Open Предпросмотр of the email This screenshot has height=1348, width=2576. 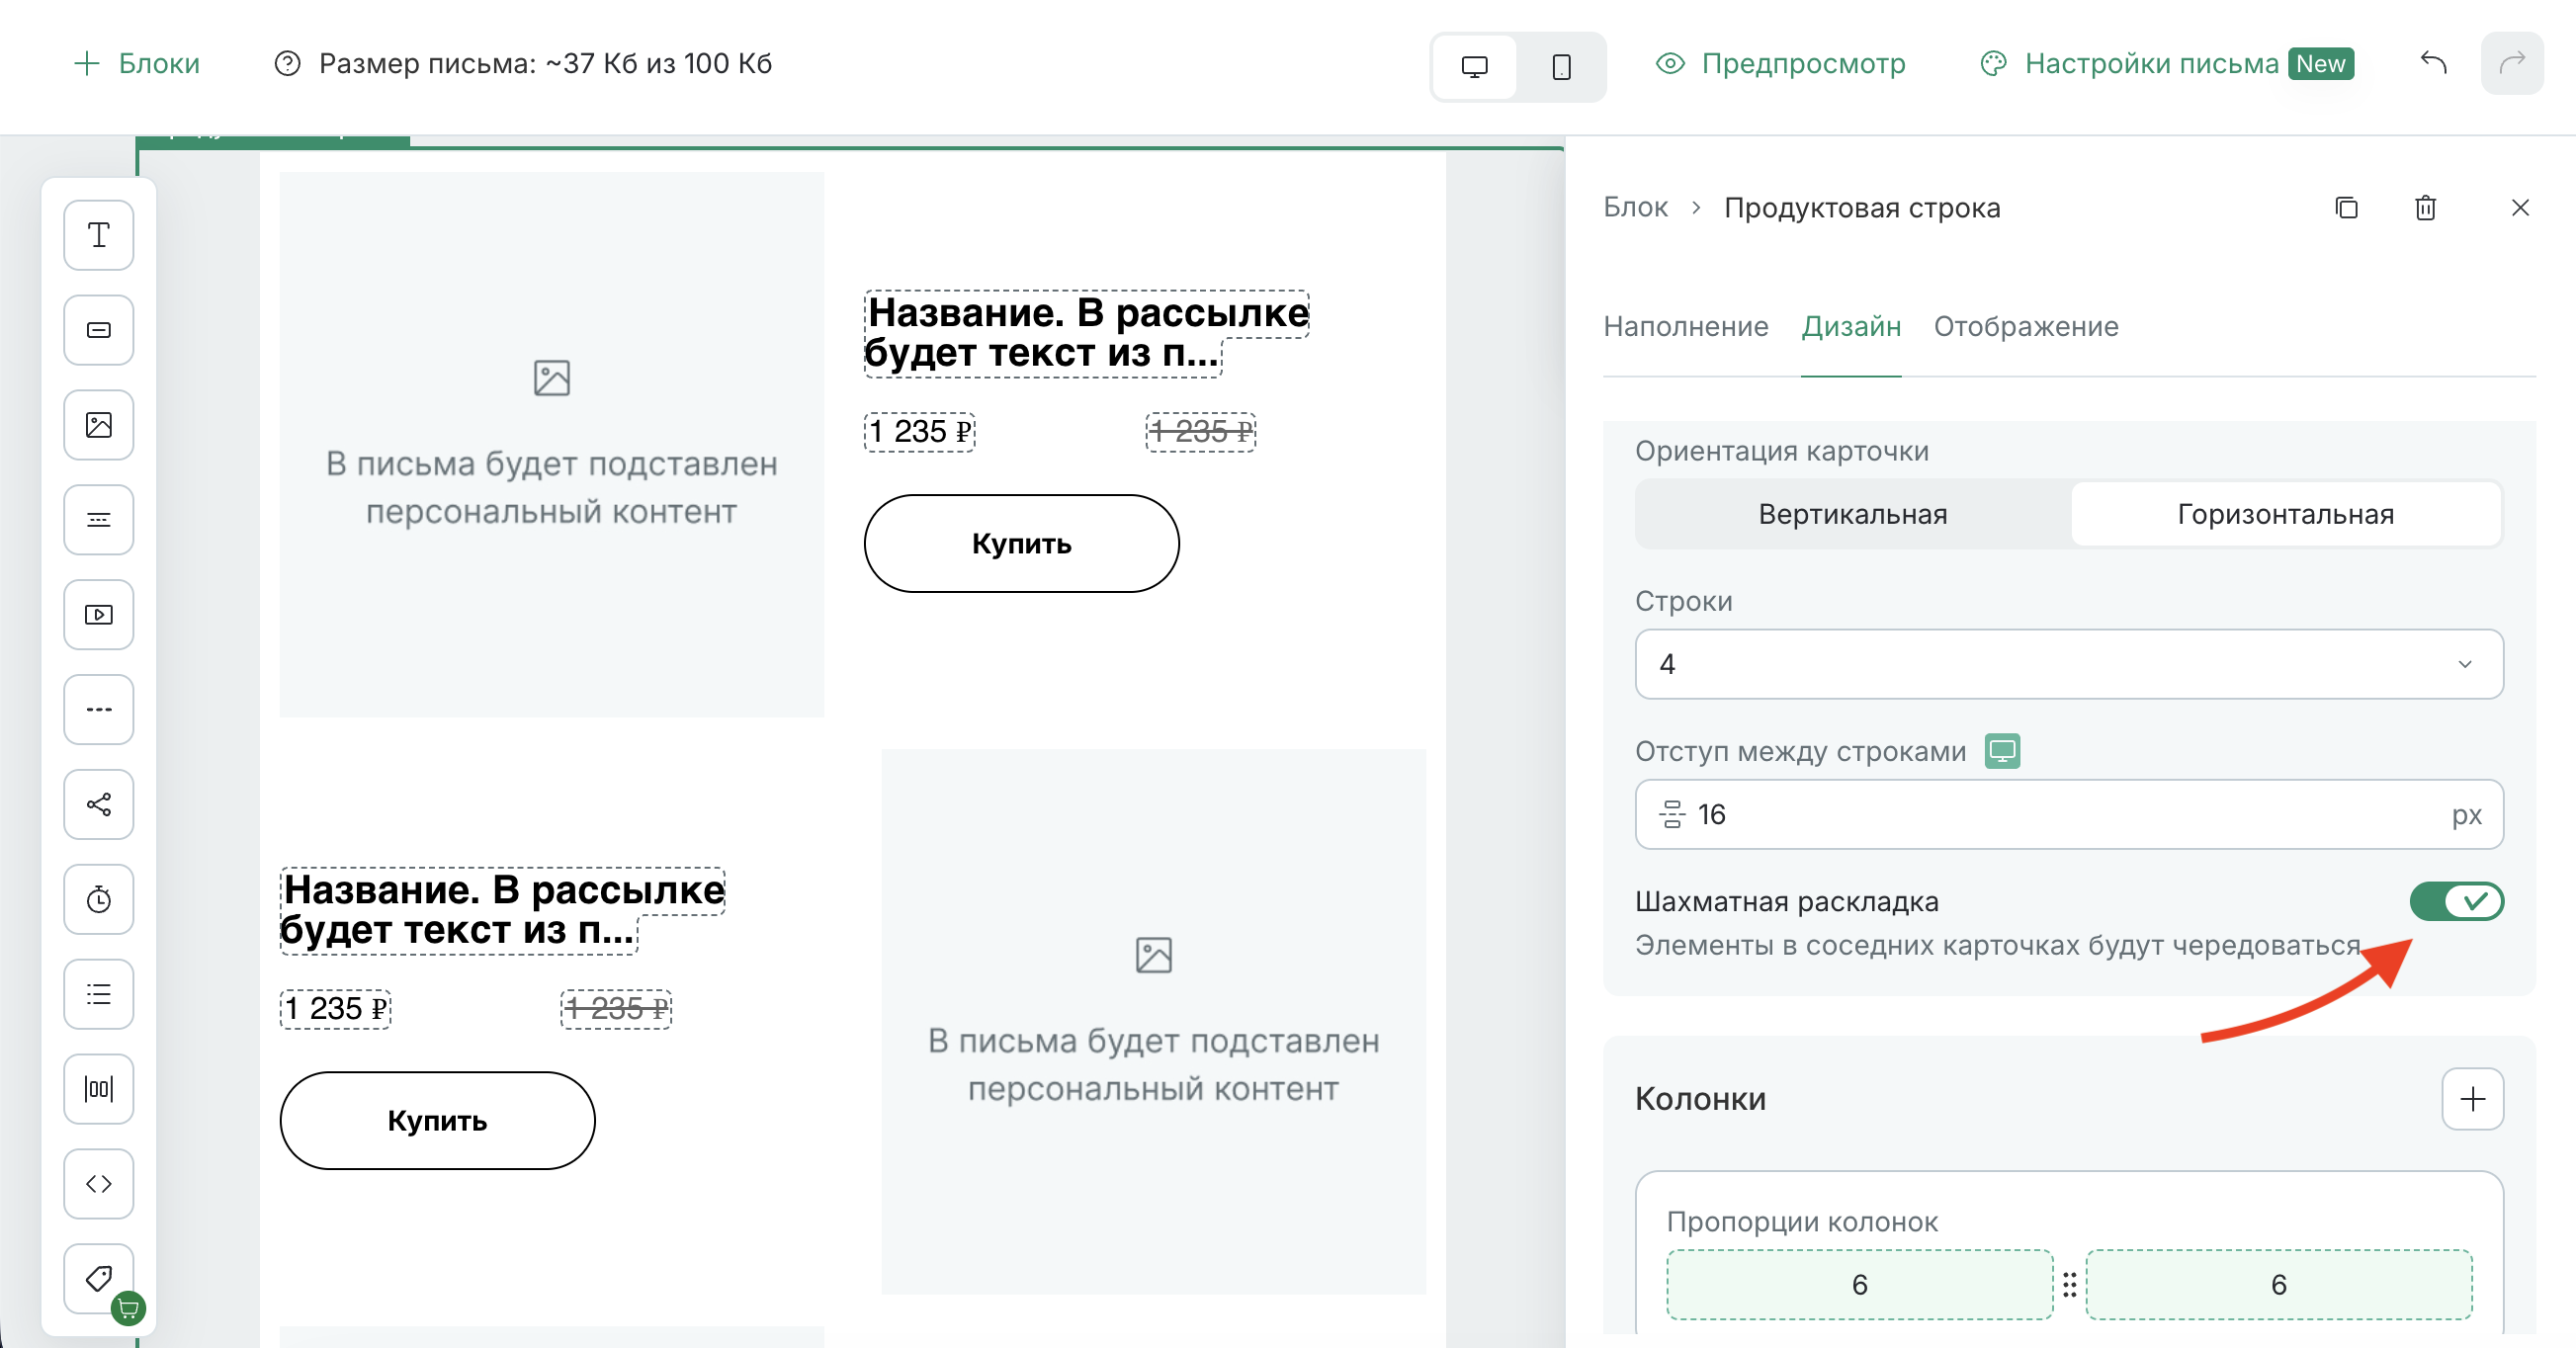(1781, 64)
